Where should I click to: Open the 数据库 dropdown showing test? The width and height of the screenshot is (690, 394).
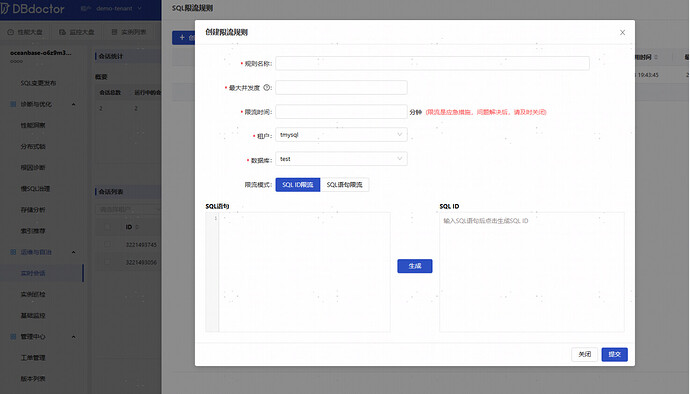point(341,159)
